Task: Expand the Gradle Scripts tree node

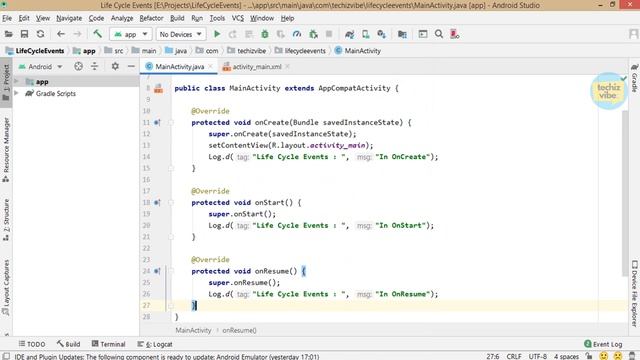Action: tap(16, 93)
